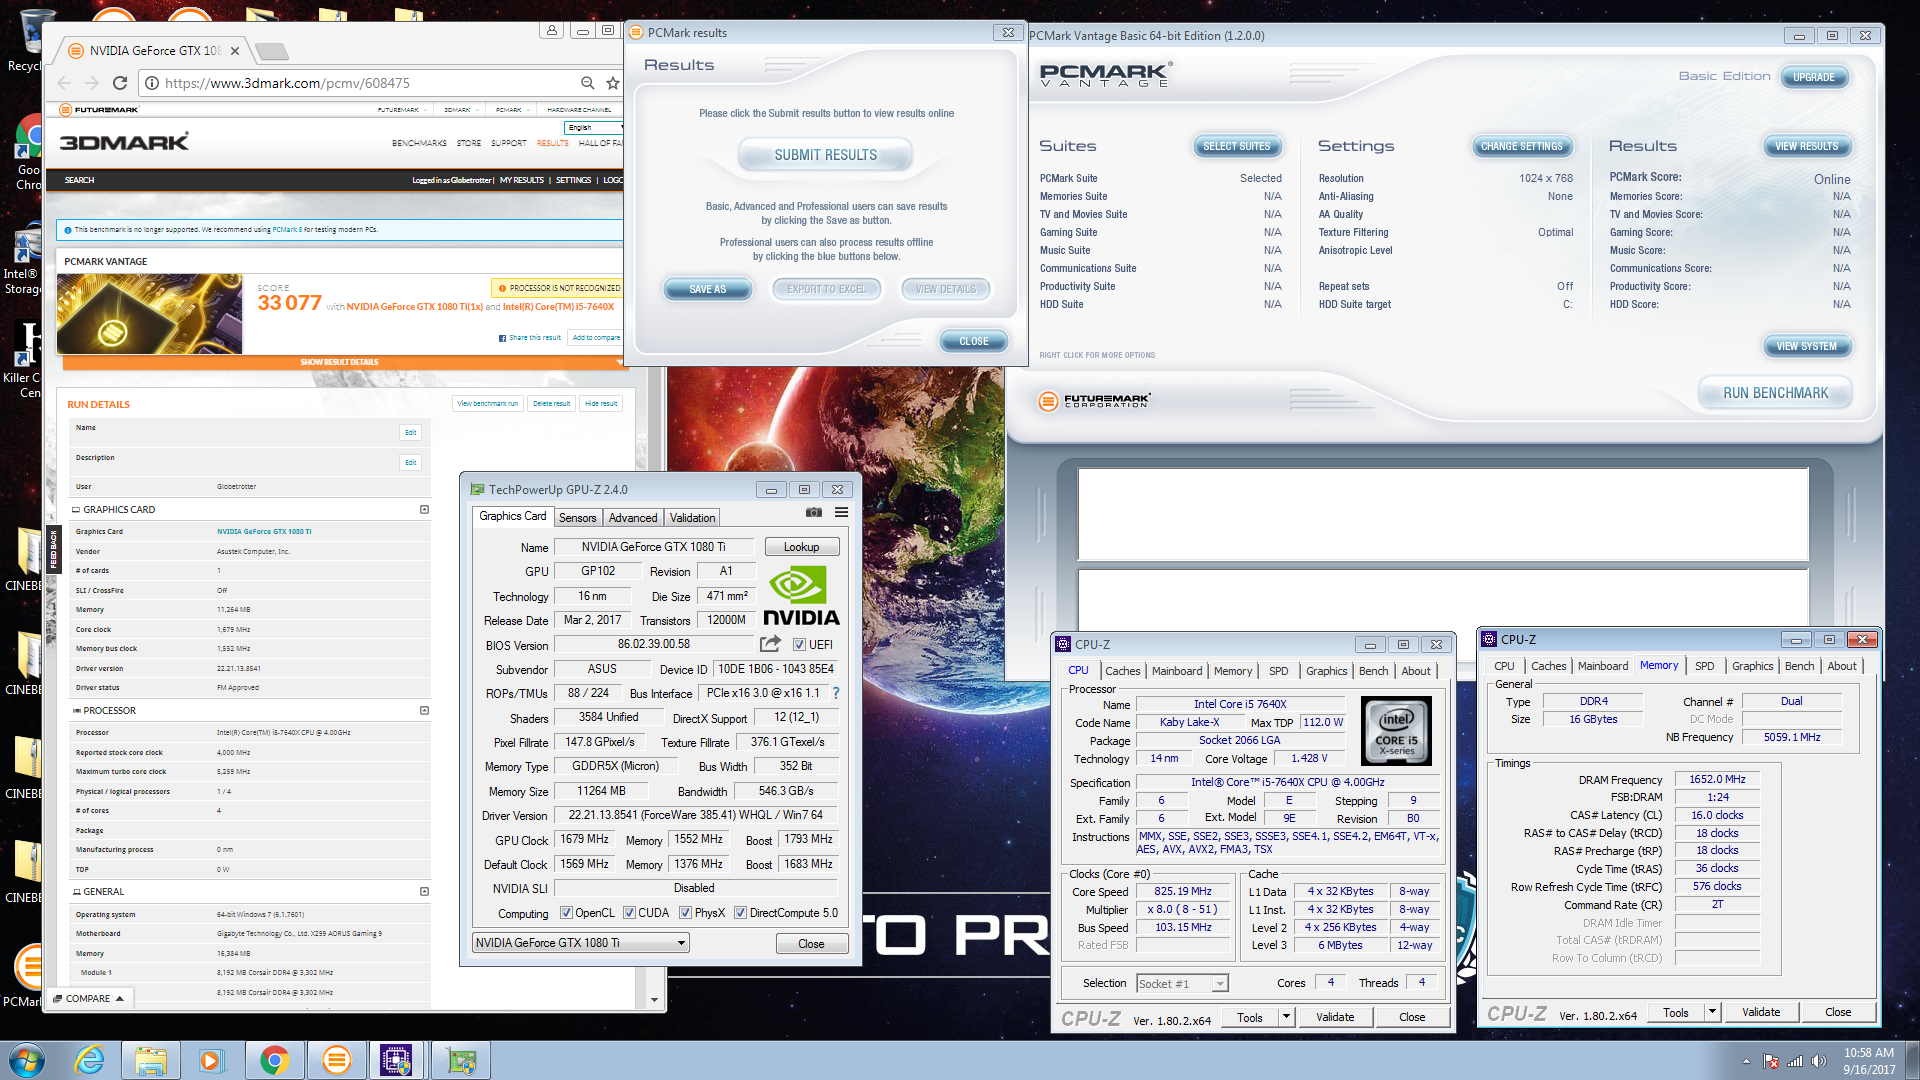Viewport: 1920px width, 1080px height.
Task: Click Show Result Details orange bar
Action: tap(340, 362)
